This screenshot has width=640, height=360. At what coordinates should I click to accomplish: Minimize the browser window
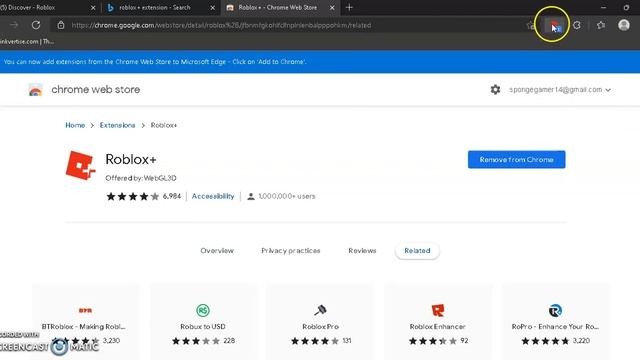point(603,7)
